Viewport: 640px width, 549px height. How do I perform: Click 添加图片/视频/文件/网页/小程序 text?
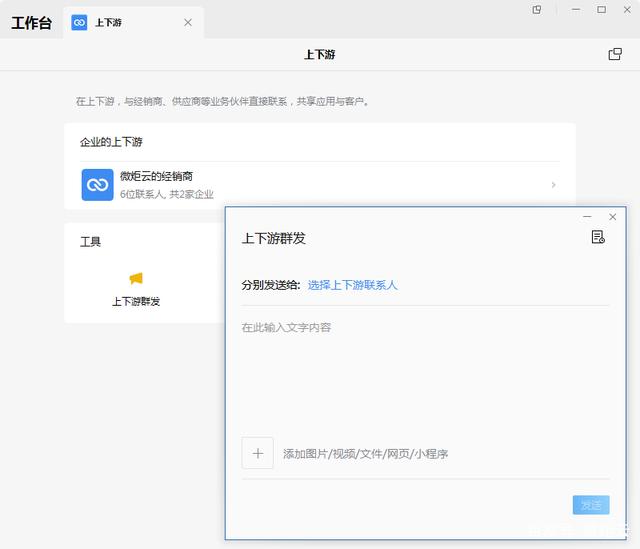pos(365,454)
